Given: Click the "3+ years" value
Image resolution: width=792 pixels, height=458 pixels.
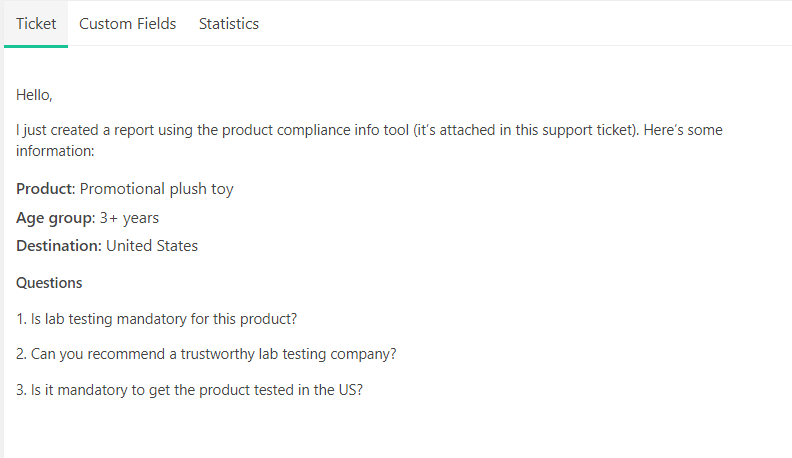Looking at the screenshot, I should (129, 218).
